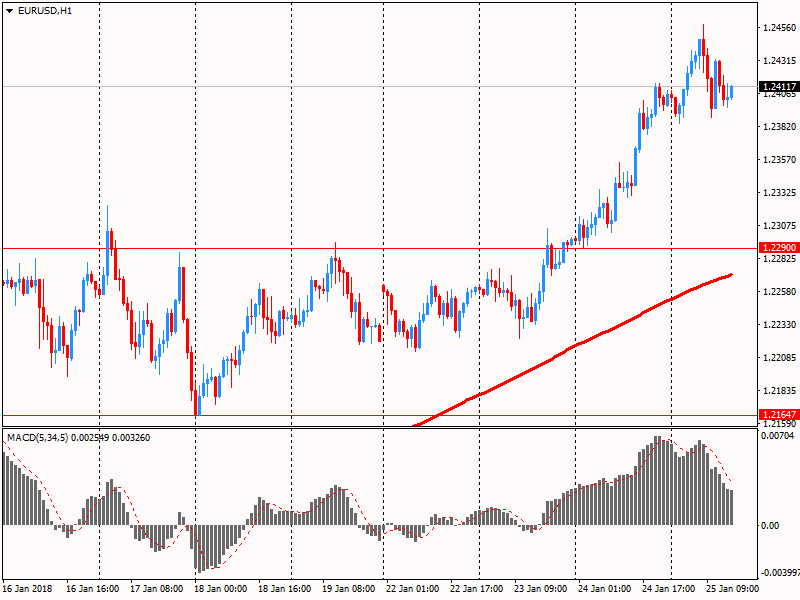Click the 1.23075 price scale value
This screenshot has height=600, width=800.
(780, 226)
